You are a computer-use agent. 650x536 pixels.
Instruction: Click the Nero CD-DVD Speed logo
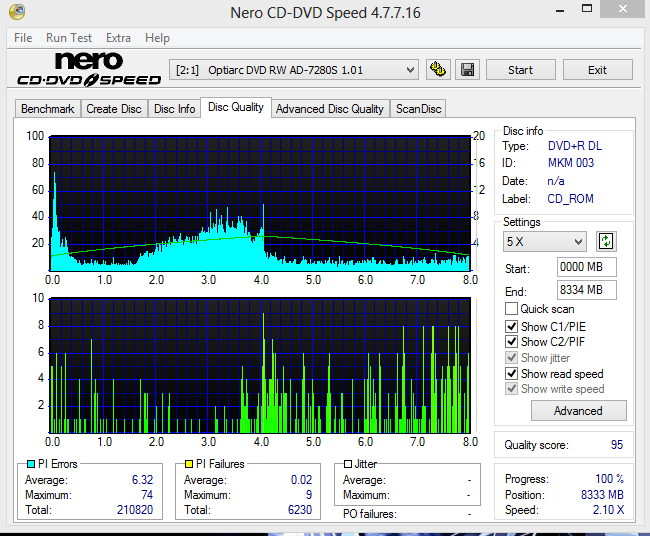point(88,69)
